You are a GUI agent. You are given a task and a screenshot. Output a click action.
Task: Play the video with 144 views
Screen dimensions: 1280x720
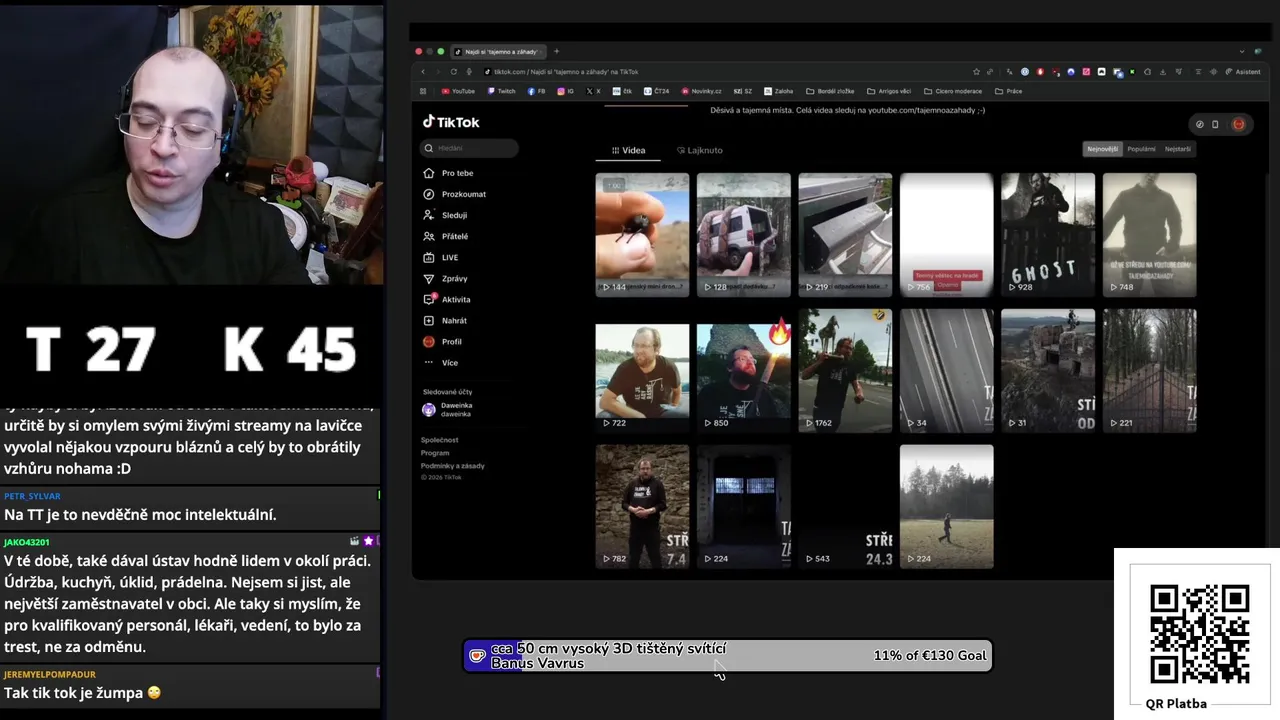642,235
